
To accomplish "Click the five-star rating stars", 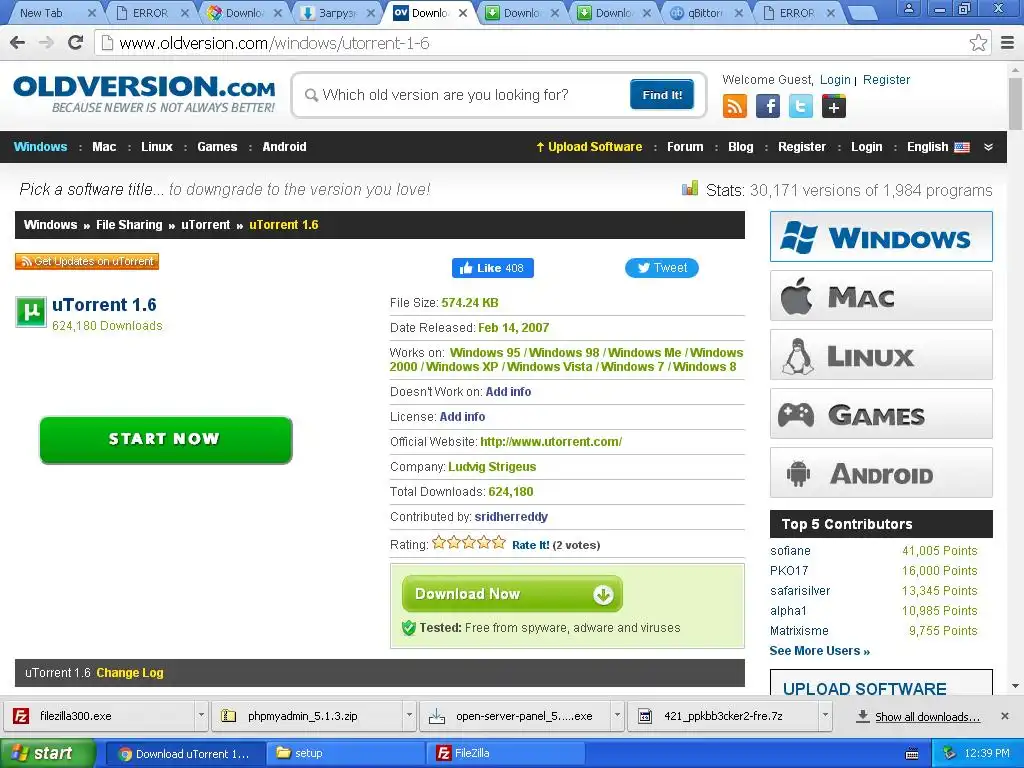I will (x=469, y=543).
